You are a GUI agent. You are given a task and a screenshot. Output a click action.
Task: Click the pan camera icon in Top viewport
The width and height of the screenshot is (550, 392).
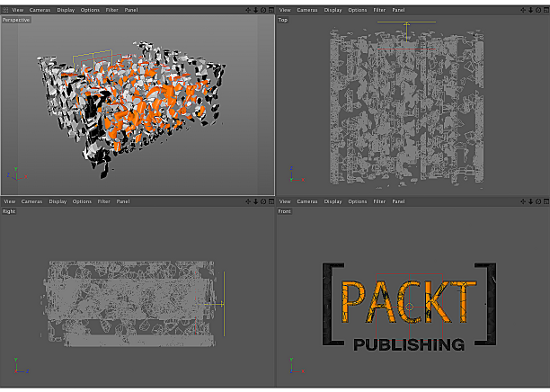pyautogui.click(x=523, y=10)
